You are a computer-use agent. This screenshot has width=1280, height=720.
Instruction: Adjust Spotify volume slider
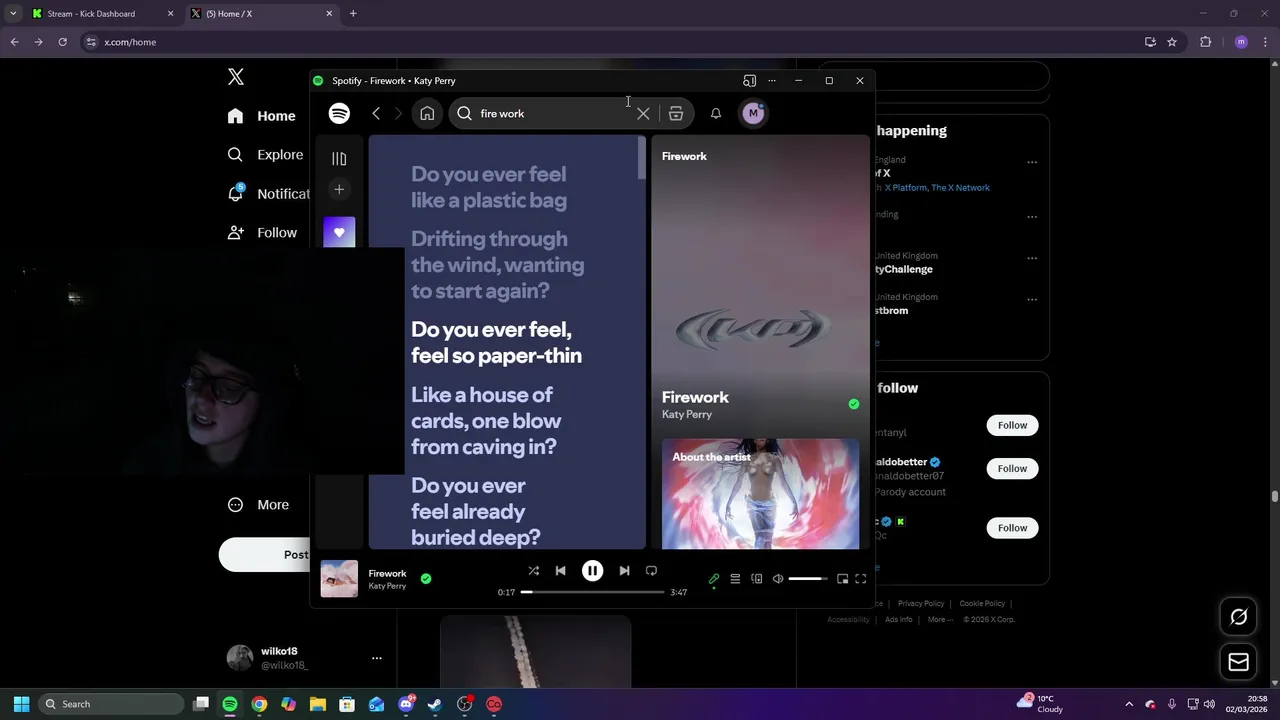coord(808,579)
